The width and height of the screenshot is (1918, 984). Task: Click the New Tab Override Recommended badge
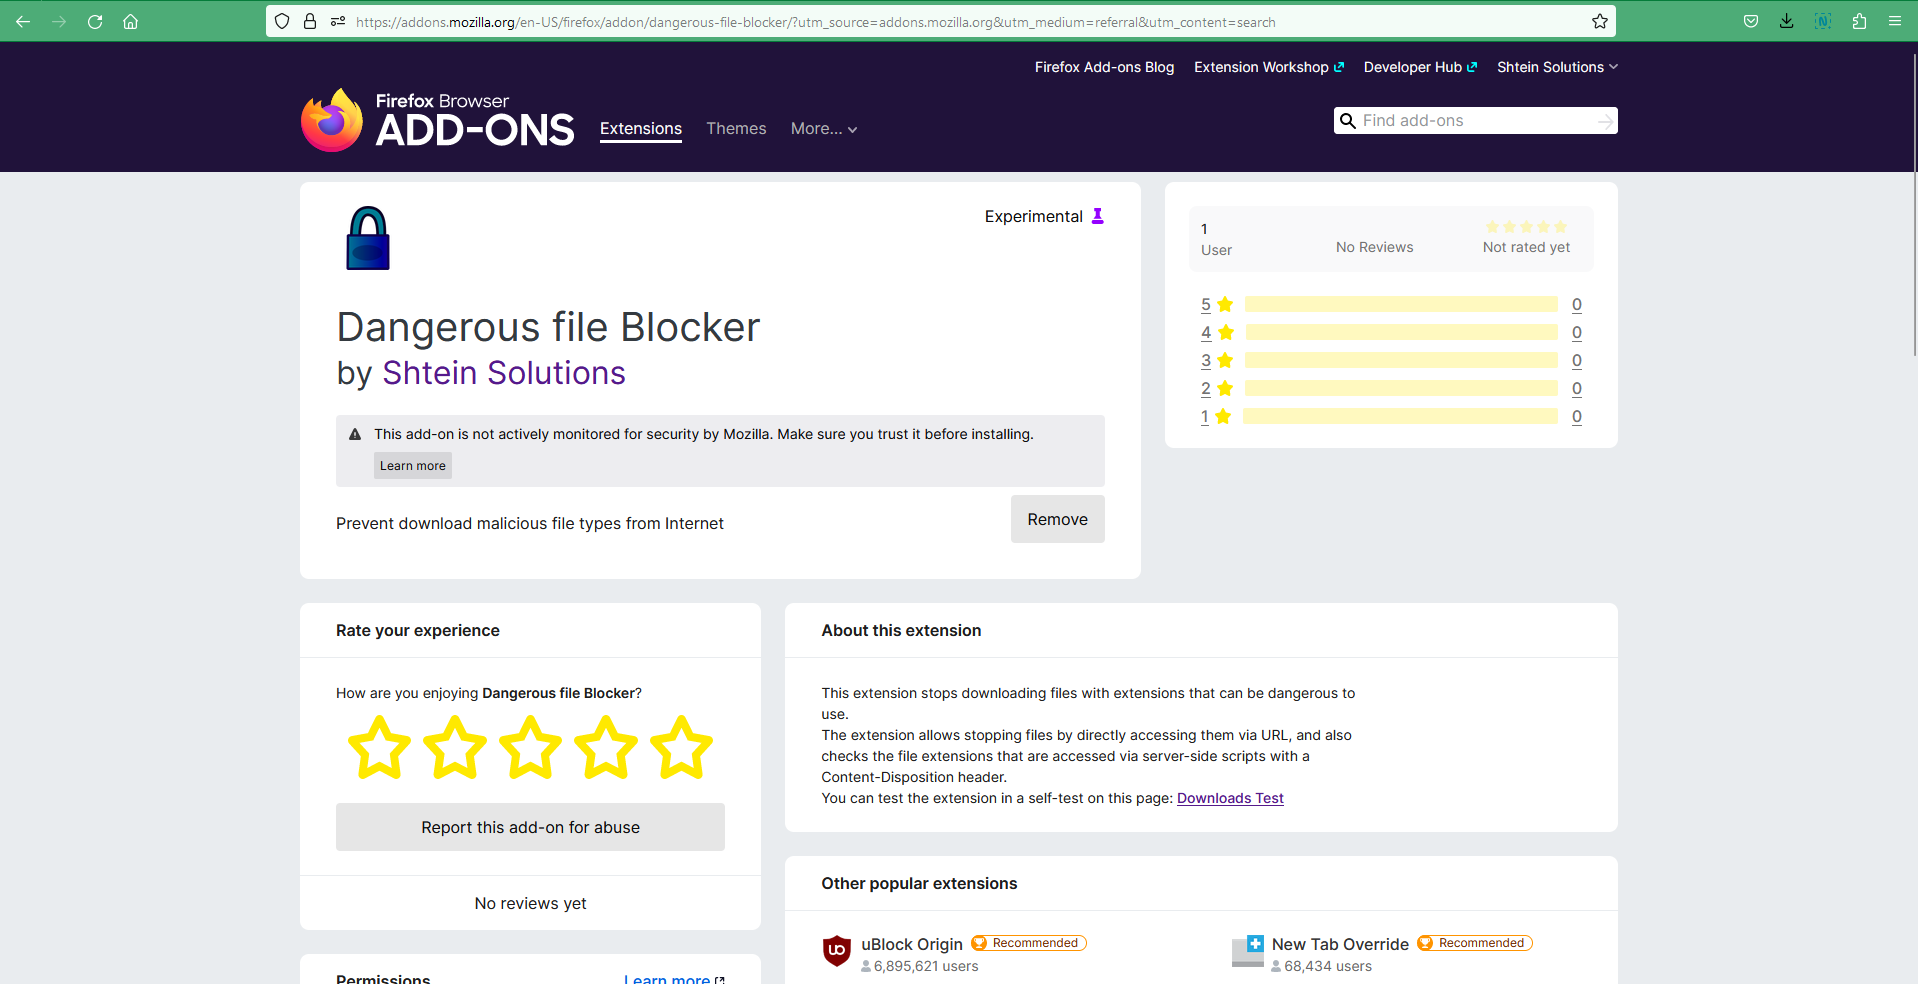[1475, 943]
